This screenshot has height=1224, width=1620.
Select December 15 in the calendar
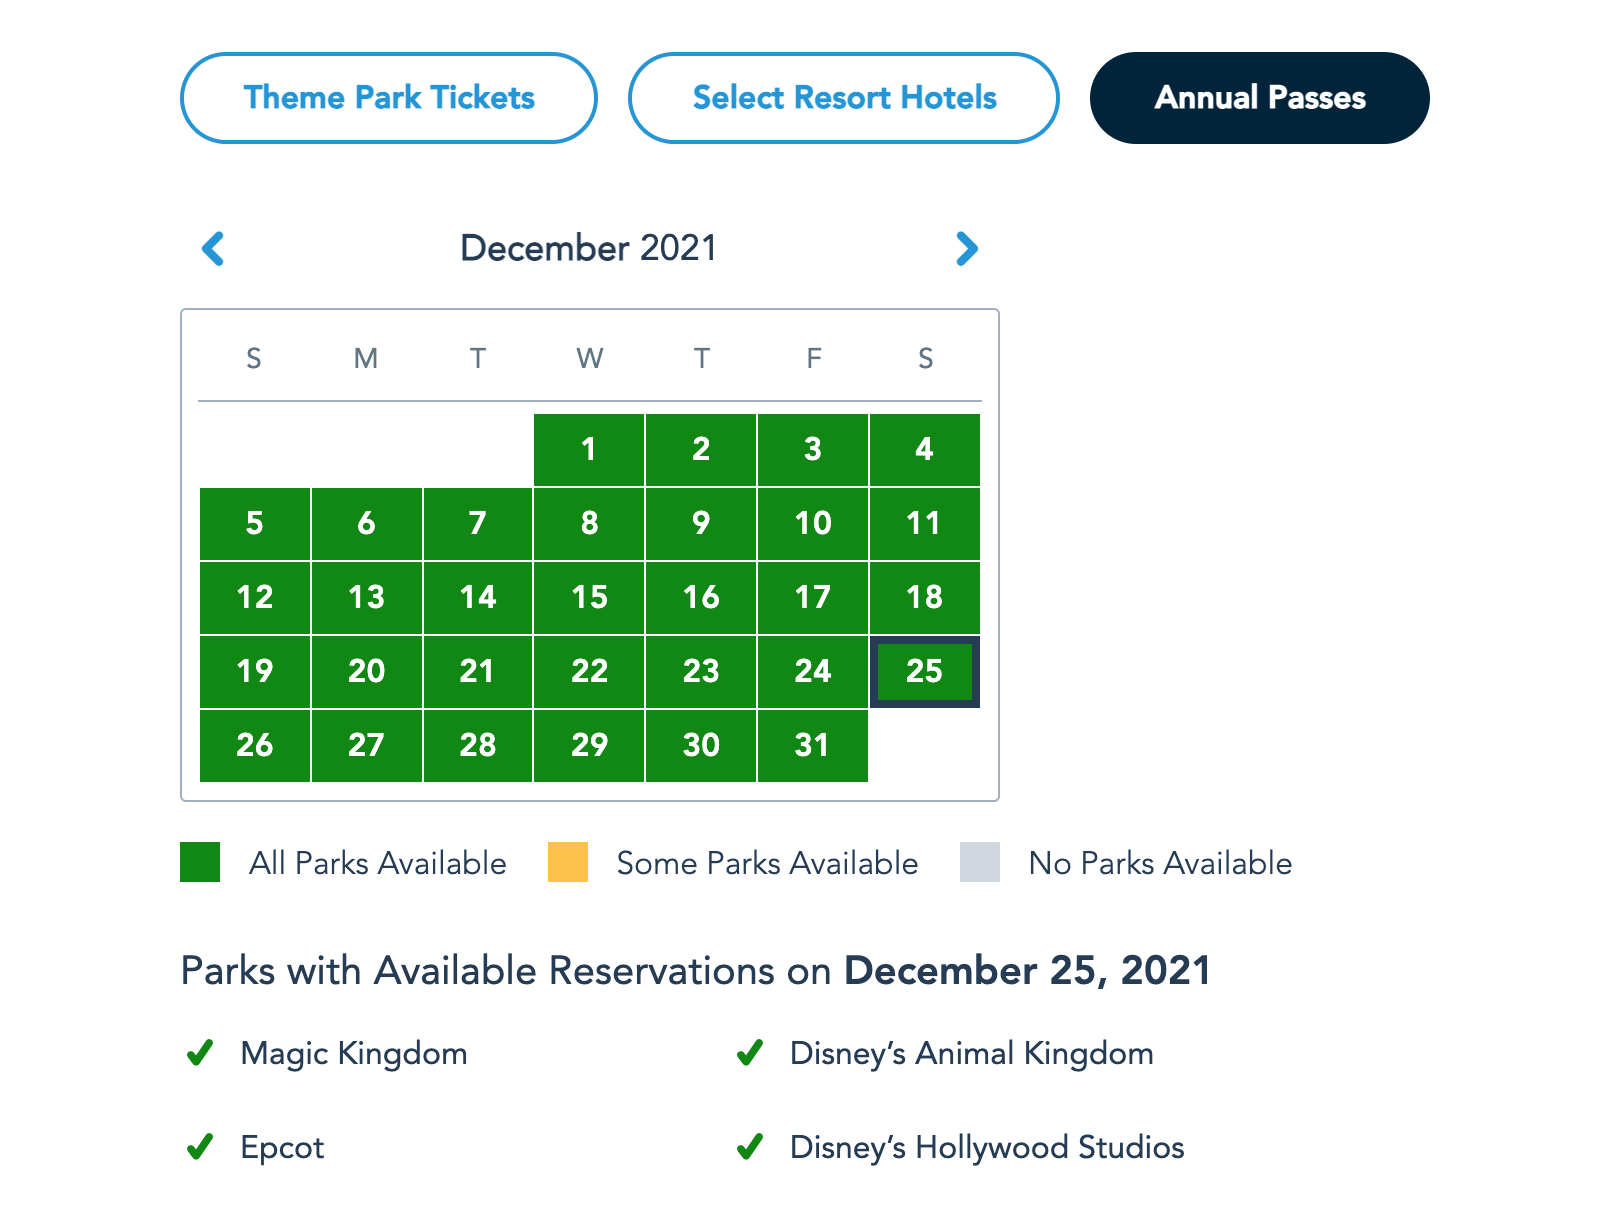tap(589, 597)
